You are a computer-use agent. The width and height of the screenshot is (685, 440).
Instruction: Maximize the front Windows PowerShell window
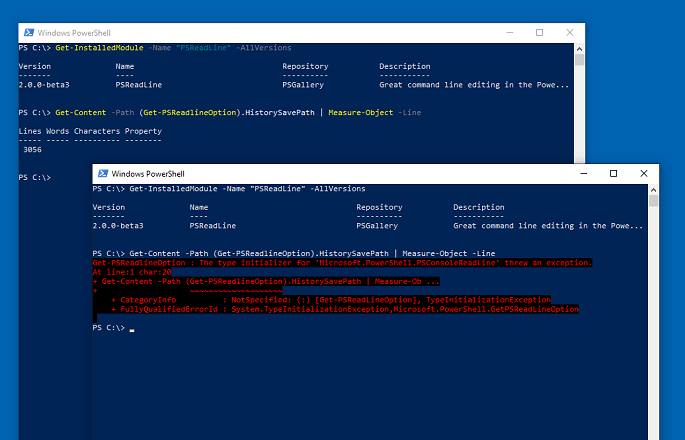pos(613,173)
